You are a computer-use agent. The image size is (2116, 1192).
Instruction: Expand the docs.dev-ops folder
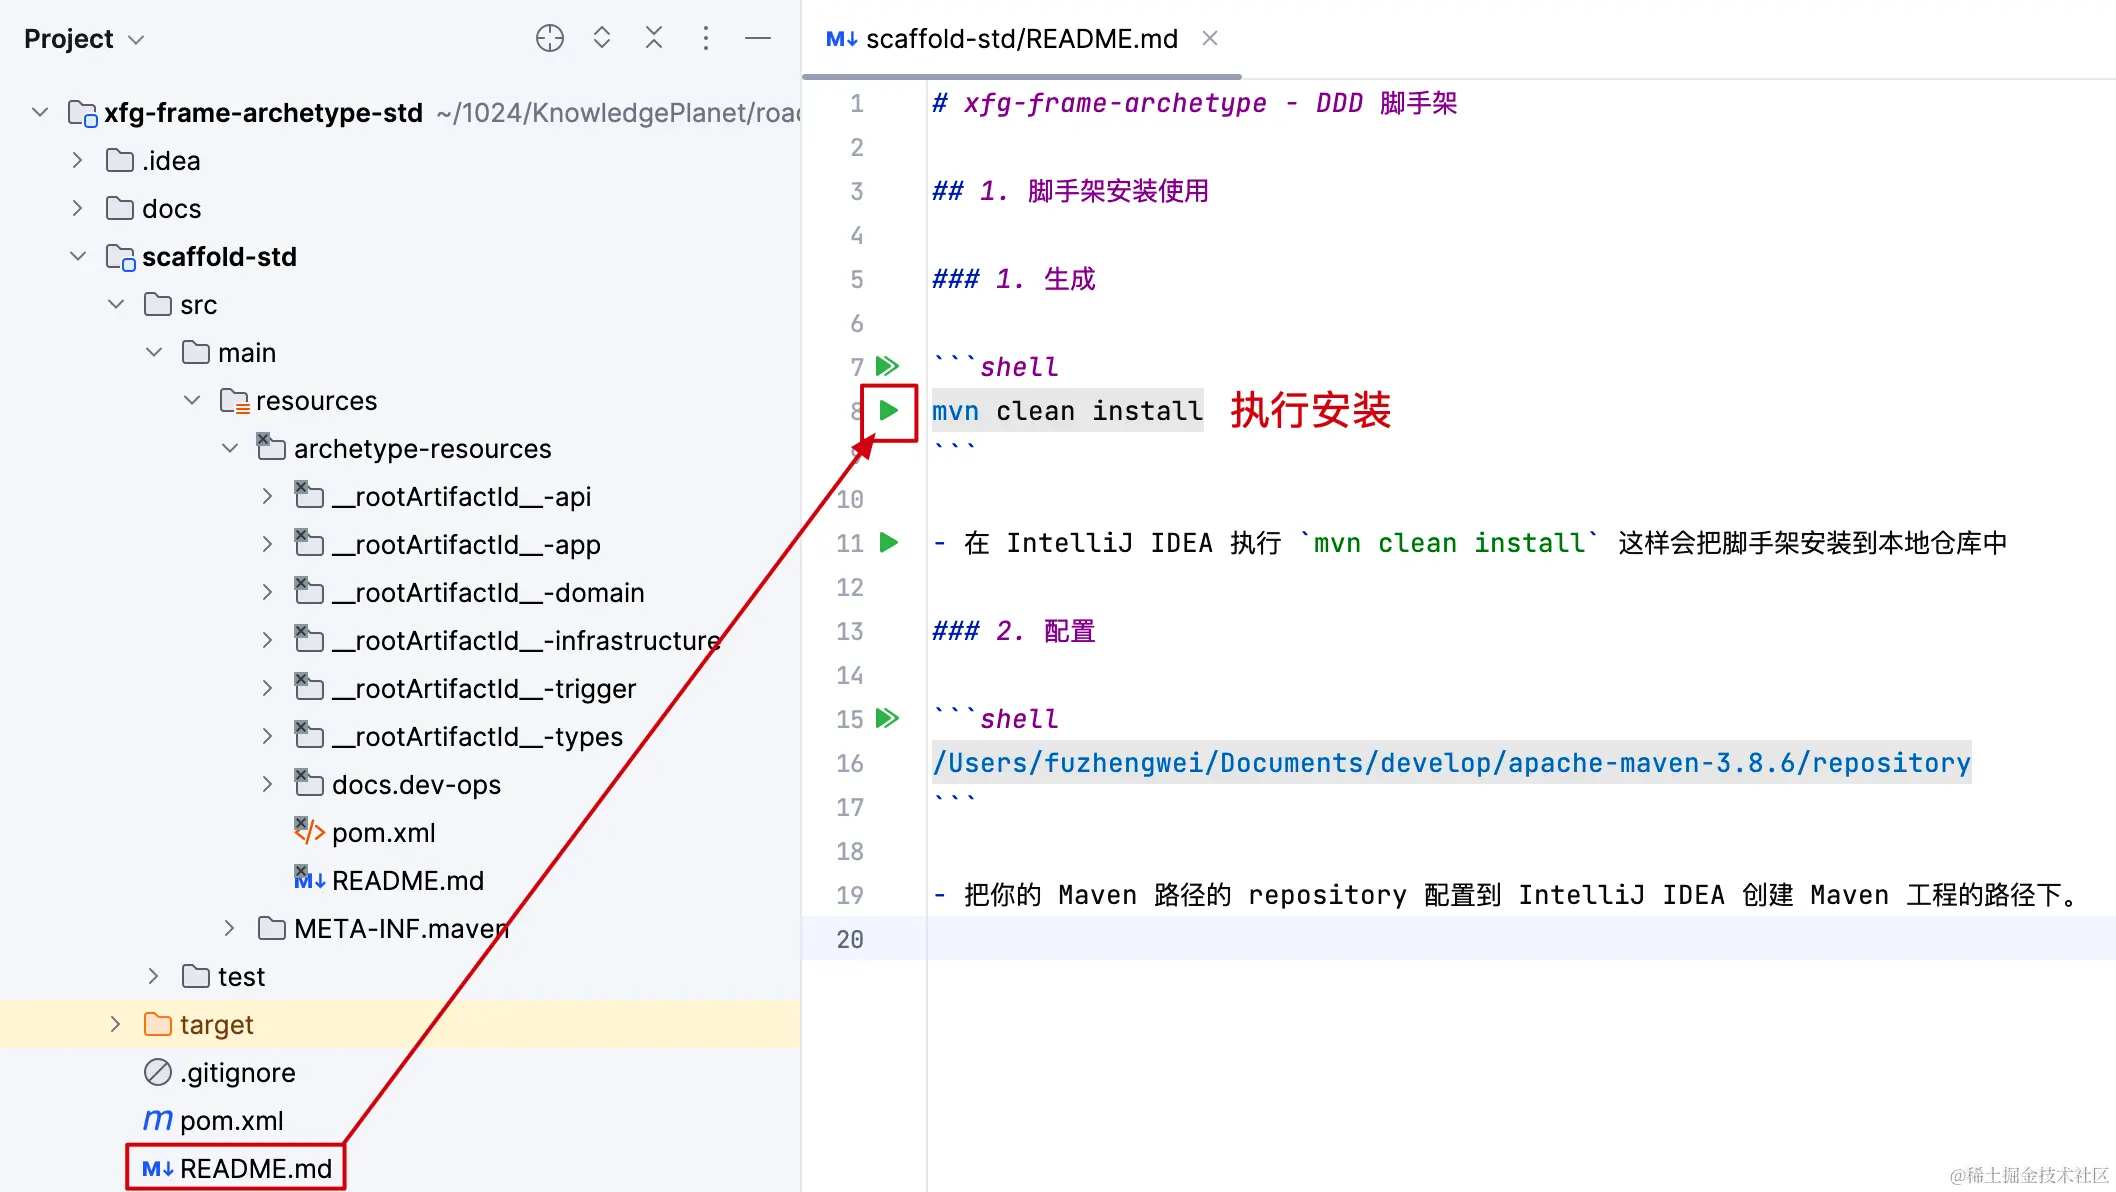(267, 784)
